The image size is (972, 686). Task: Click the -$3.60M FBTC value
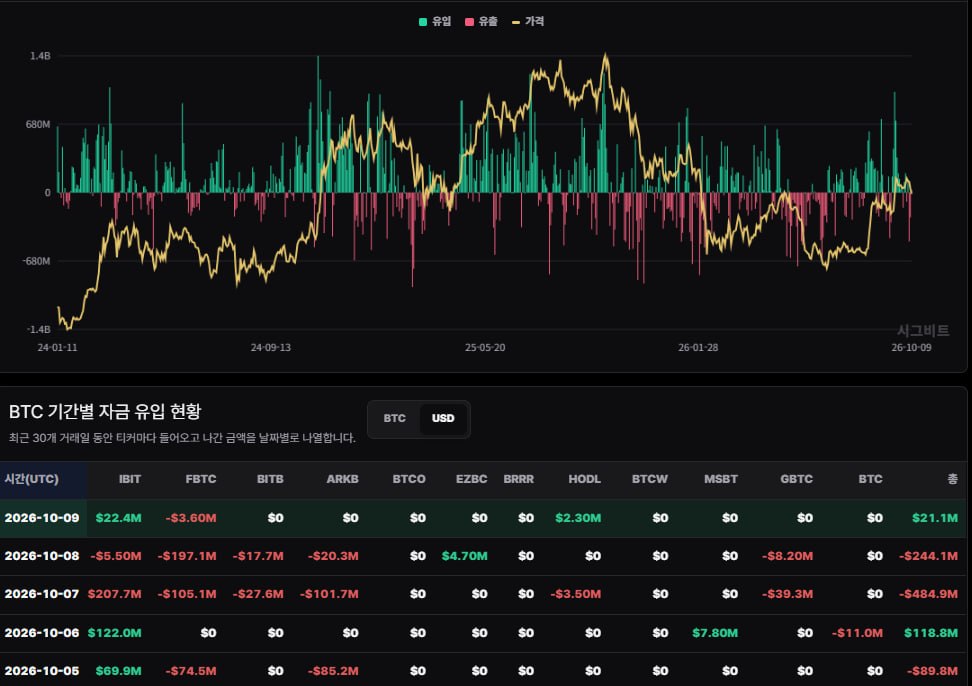click(191, 518)
